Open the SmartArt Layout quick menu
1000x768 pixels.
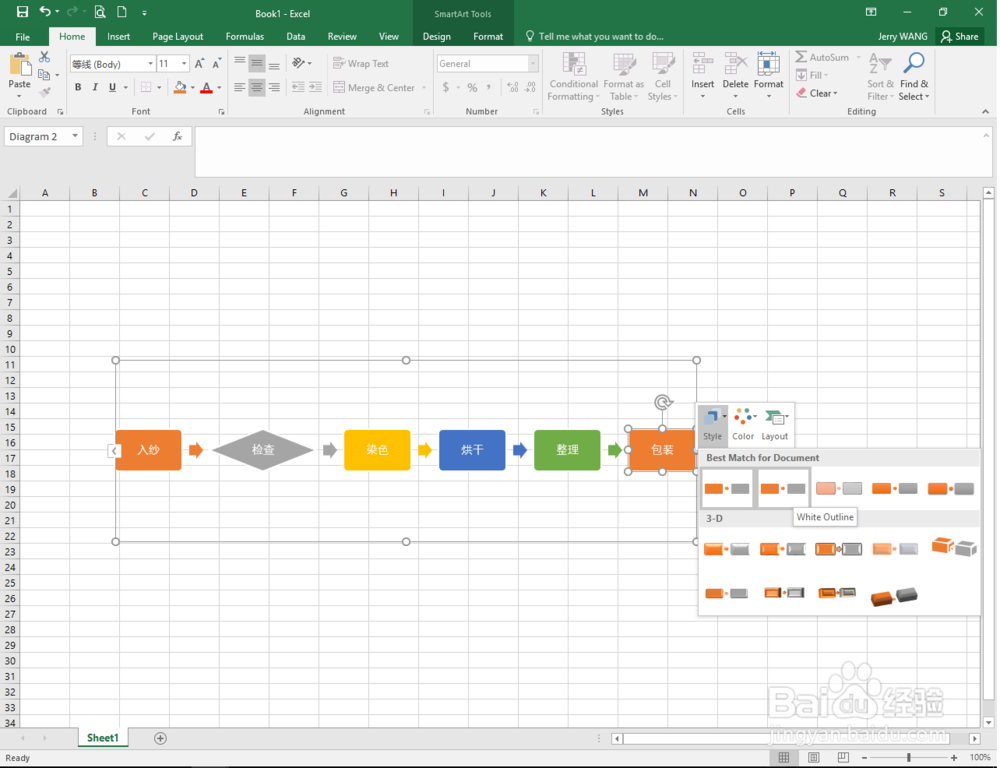pyautogui.click(x=775, y=424)
